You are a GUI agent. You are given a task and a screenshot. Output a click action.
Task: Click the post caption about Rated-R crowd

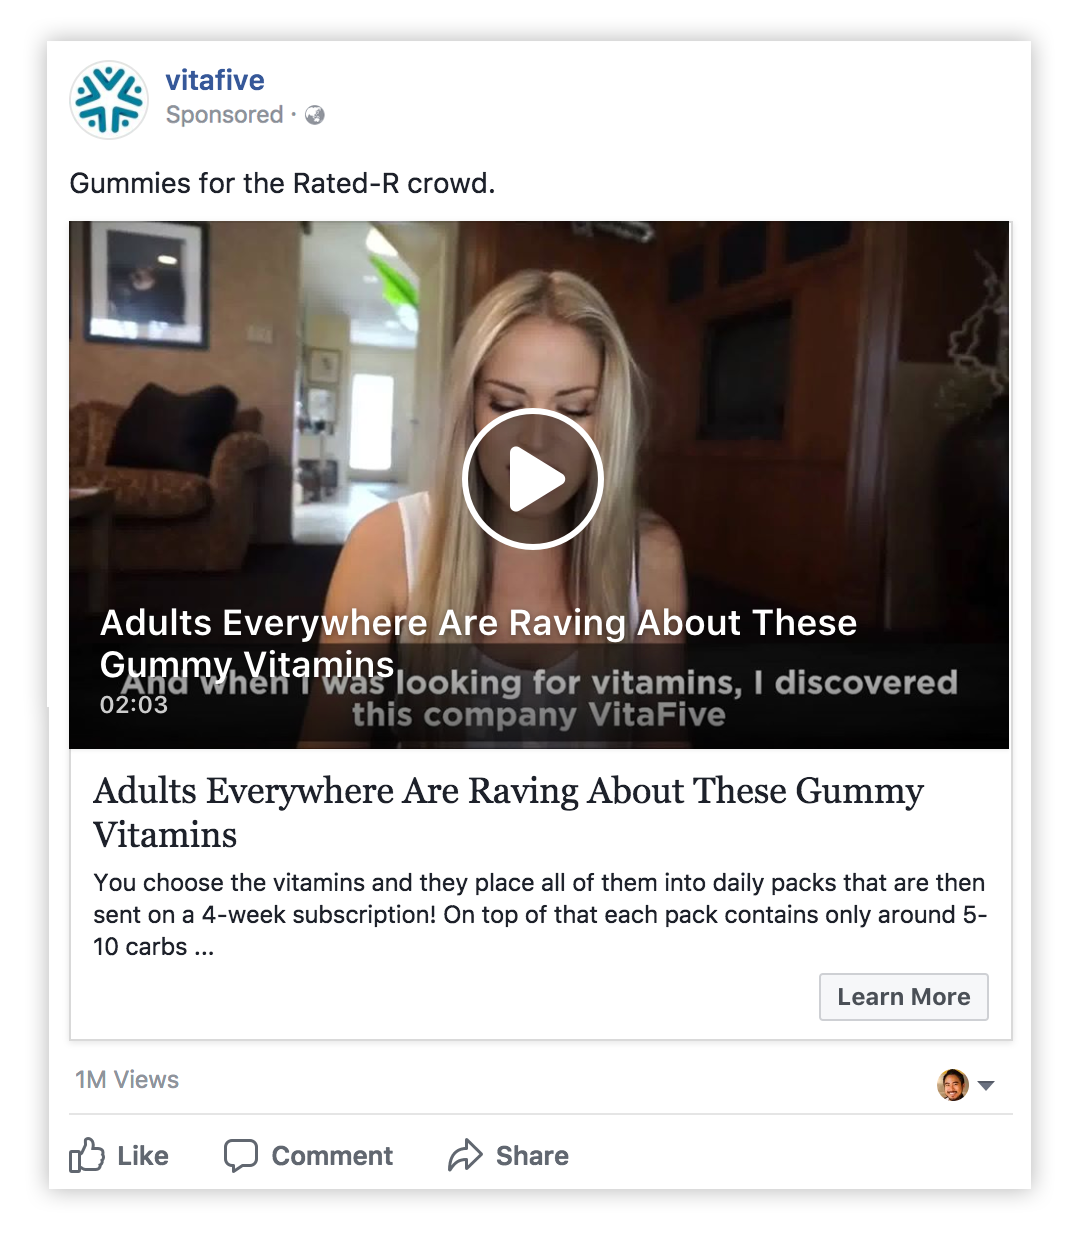coord(282,184)
